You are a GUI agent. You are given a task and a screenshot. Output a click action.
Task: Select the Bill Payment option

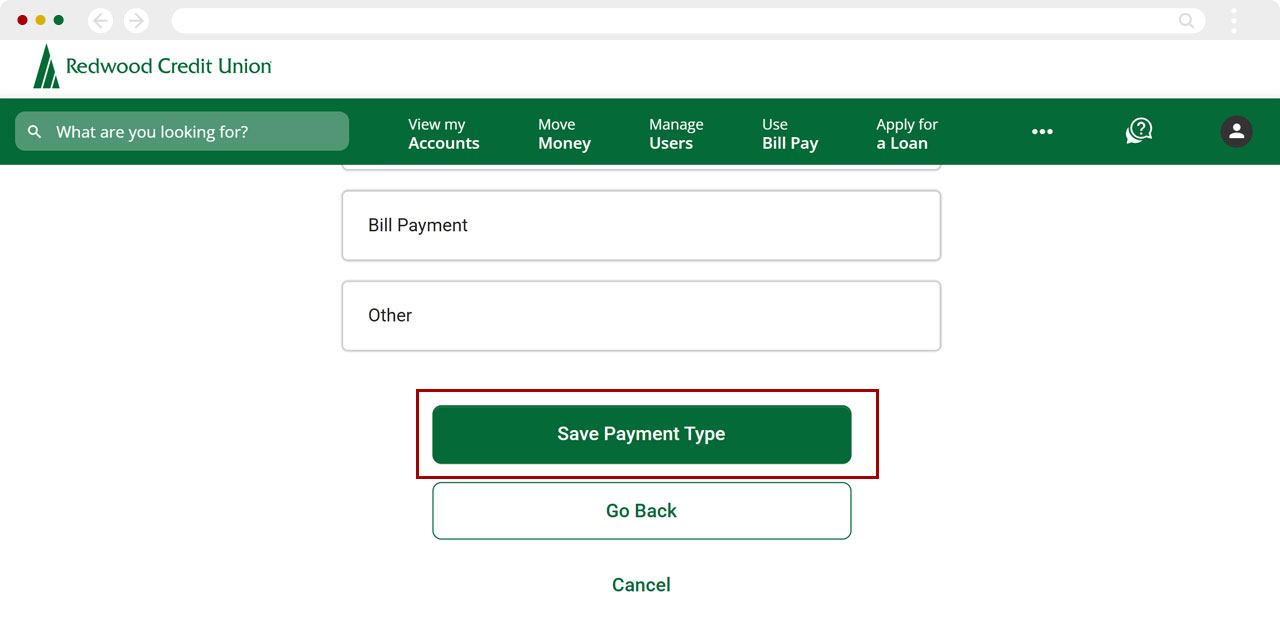[x=641, y=225]
